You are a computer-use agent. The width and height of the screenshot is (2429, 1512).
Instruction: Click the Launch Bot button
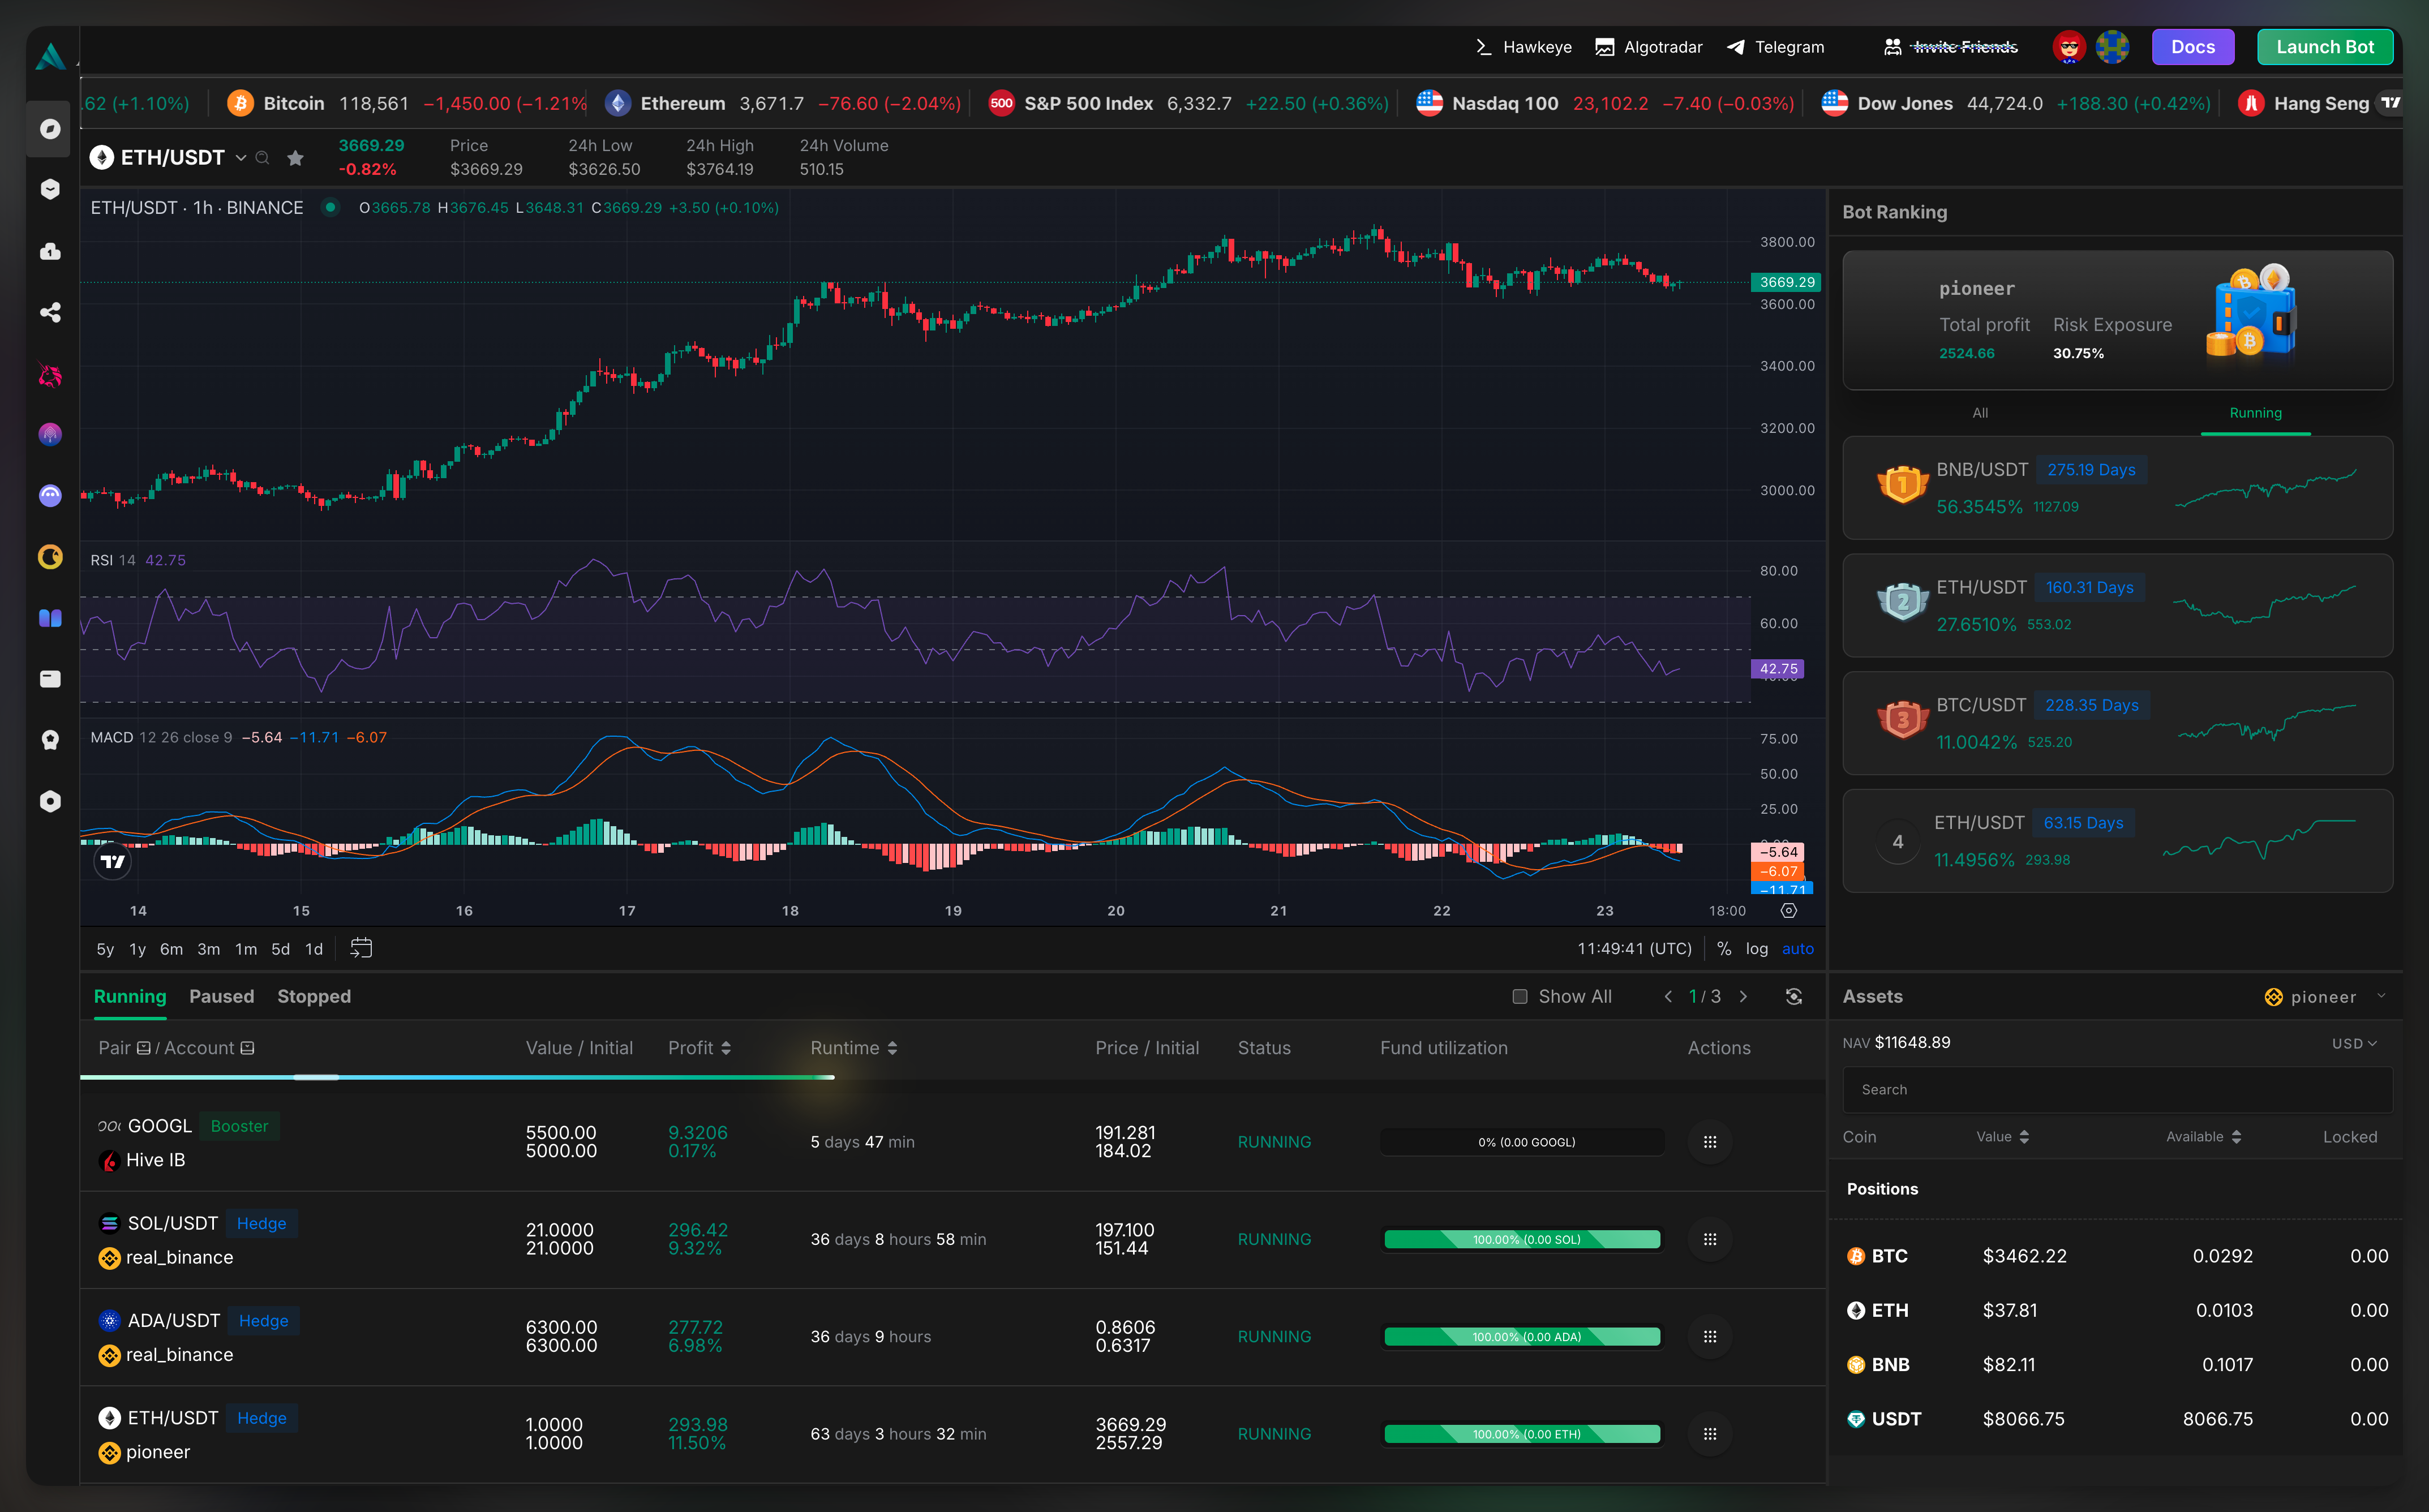click(2324, 47)
